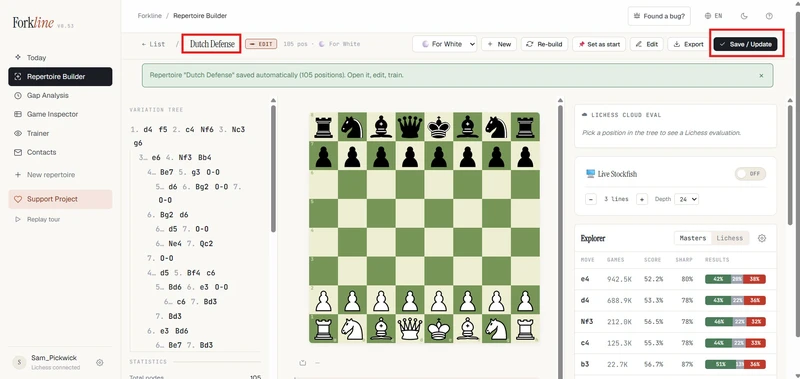800x379 pixels.
Task: Open settings gear next to Sam_Pickwick
Action: click(99, 363)
